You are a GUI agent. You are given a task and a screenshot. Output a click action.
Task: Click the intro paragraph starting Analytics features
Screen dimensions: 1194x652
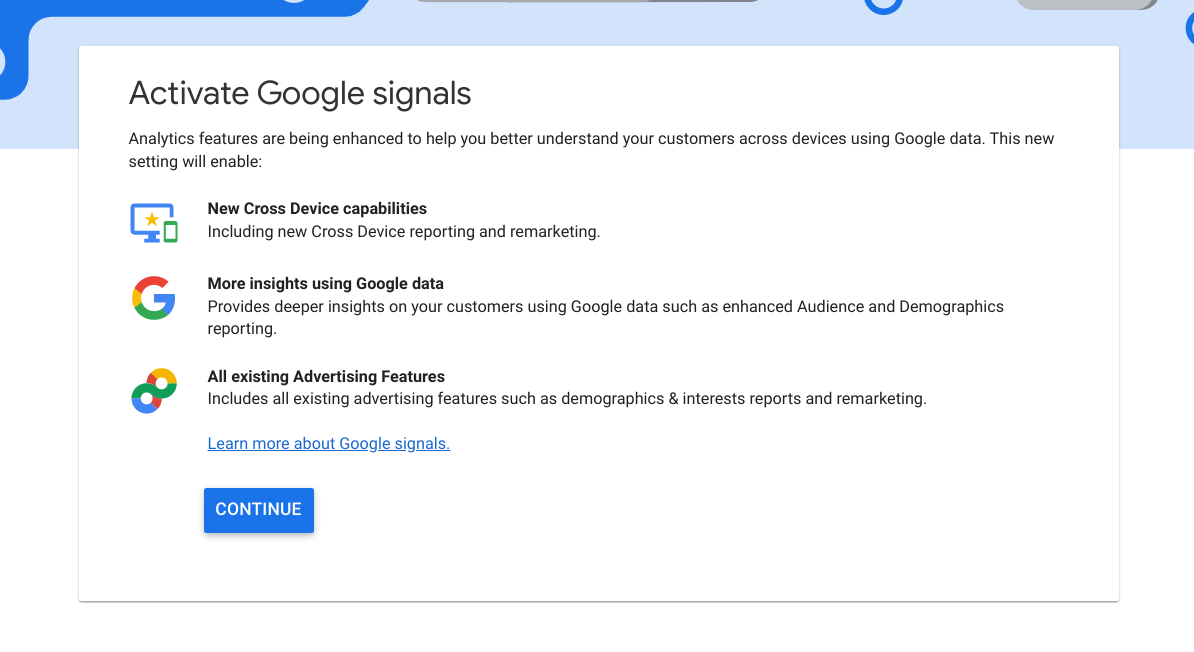click(x=591, y=150)
